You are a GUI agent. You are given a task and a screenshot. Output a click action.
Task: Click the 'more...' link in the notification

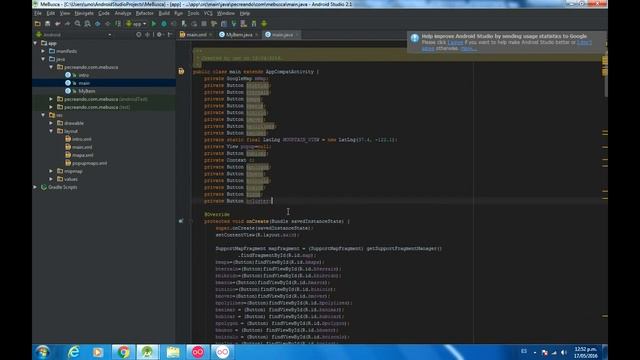(x=468, y=48)
